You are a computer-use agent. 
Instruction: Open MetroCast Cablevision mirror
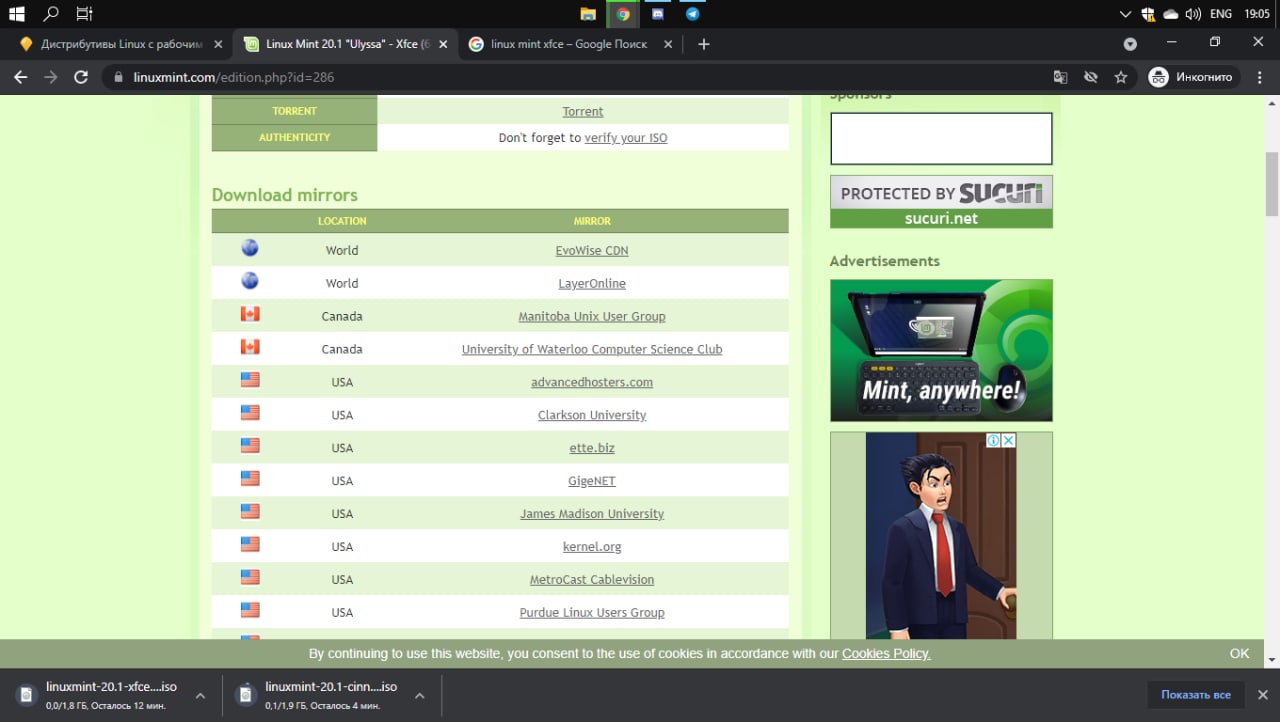tap(592, 580)
